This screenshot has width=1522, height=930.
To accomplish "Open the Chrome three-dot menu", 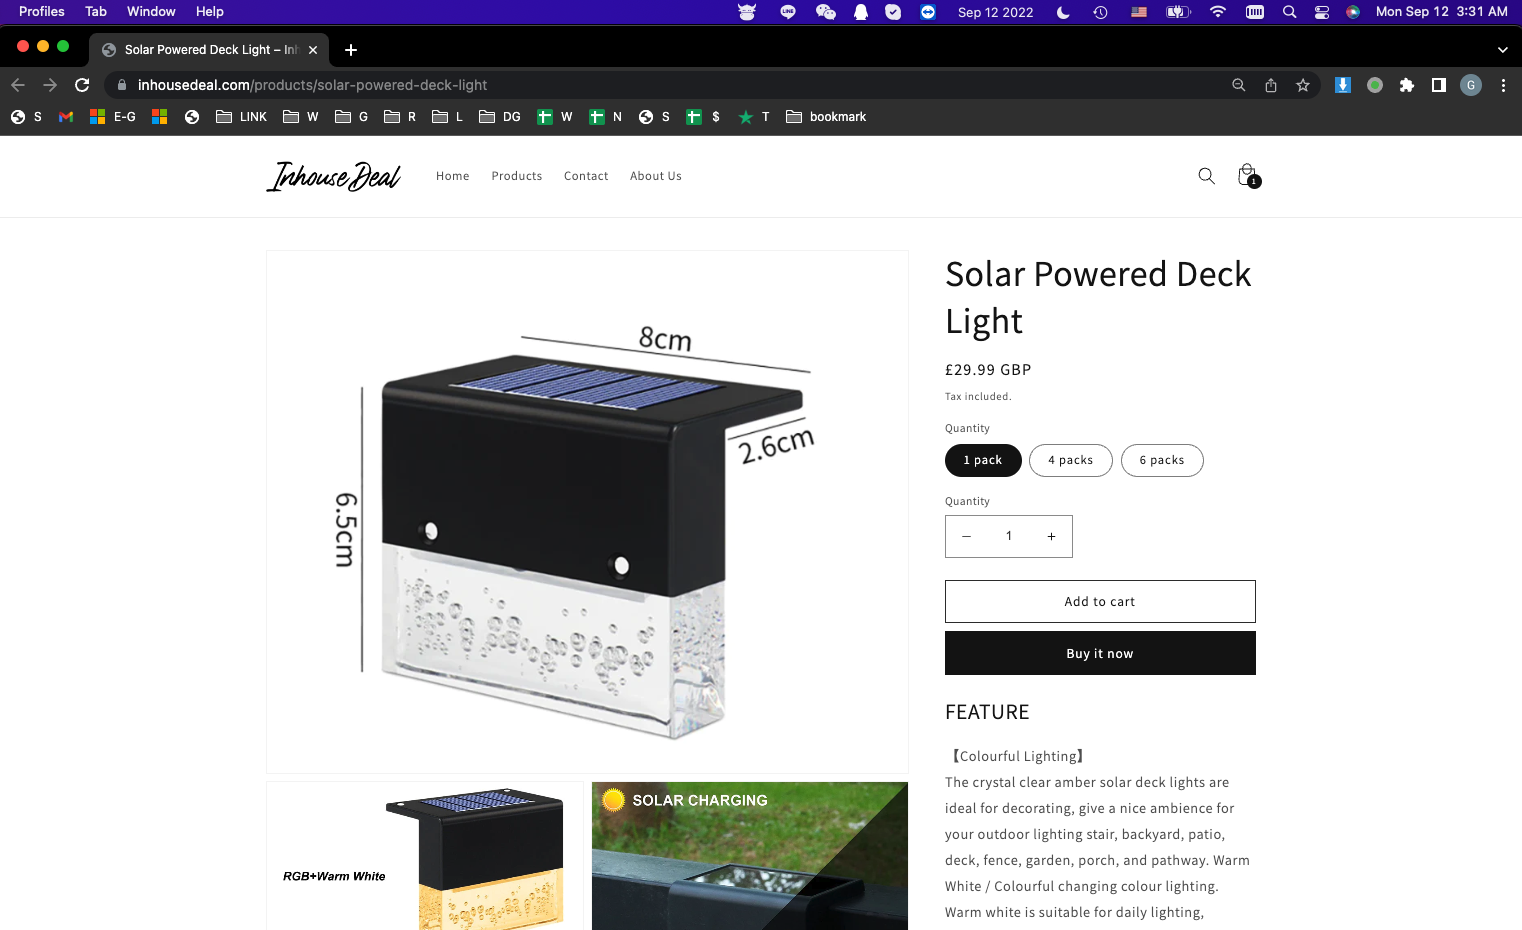I will [1503, 85].
